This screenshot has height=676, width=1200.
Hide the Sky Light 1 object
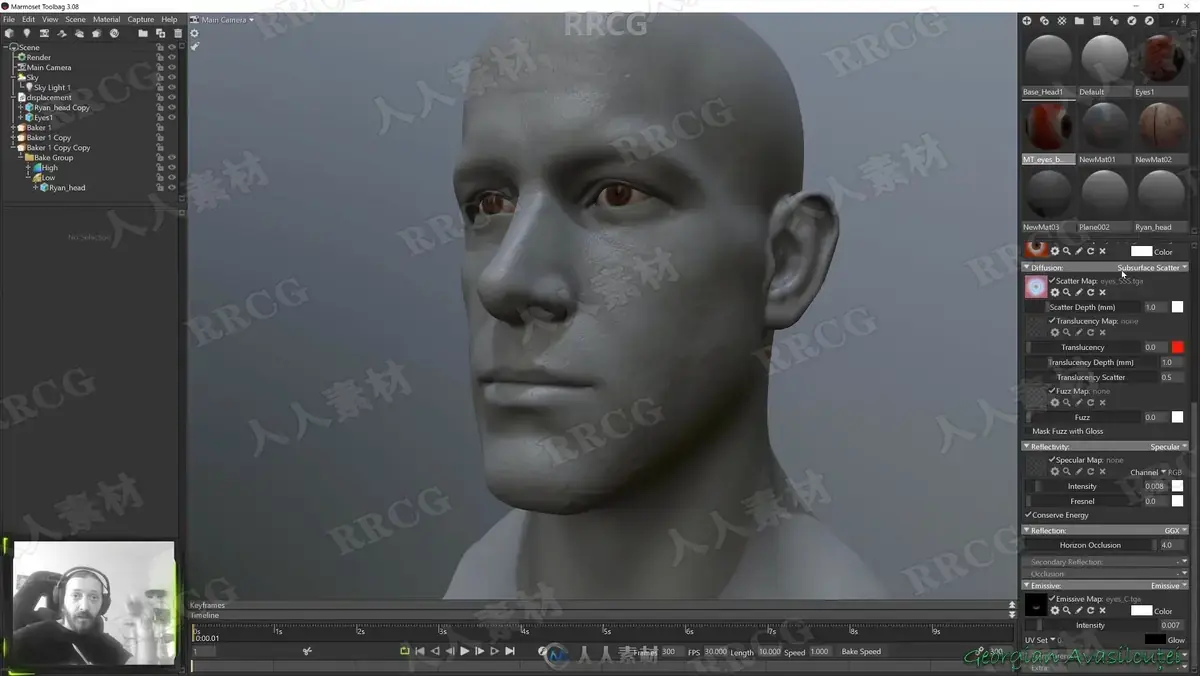tap(171, 87)
